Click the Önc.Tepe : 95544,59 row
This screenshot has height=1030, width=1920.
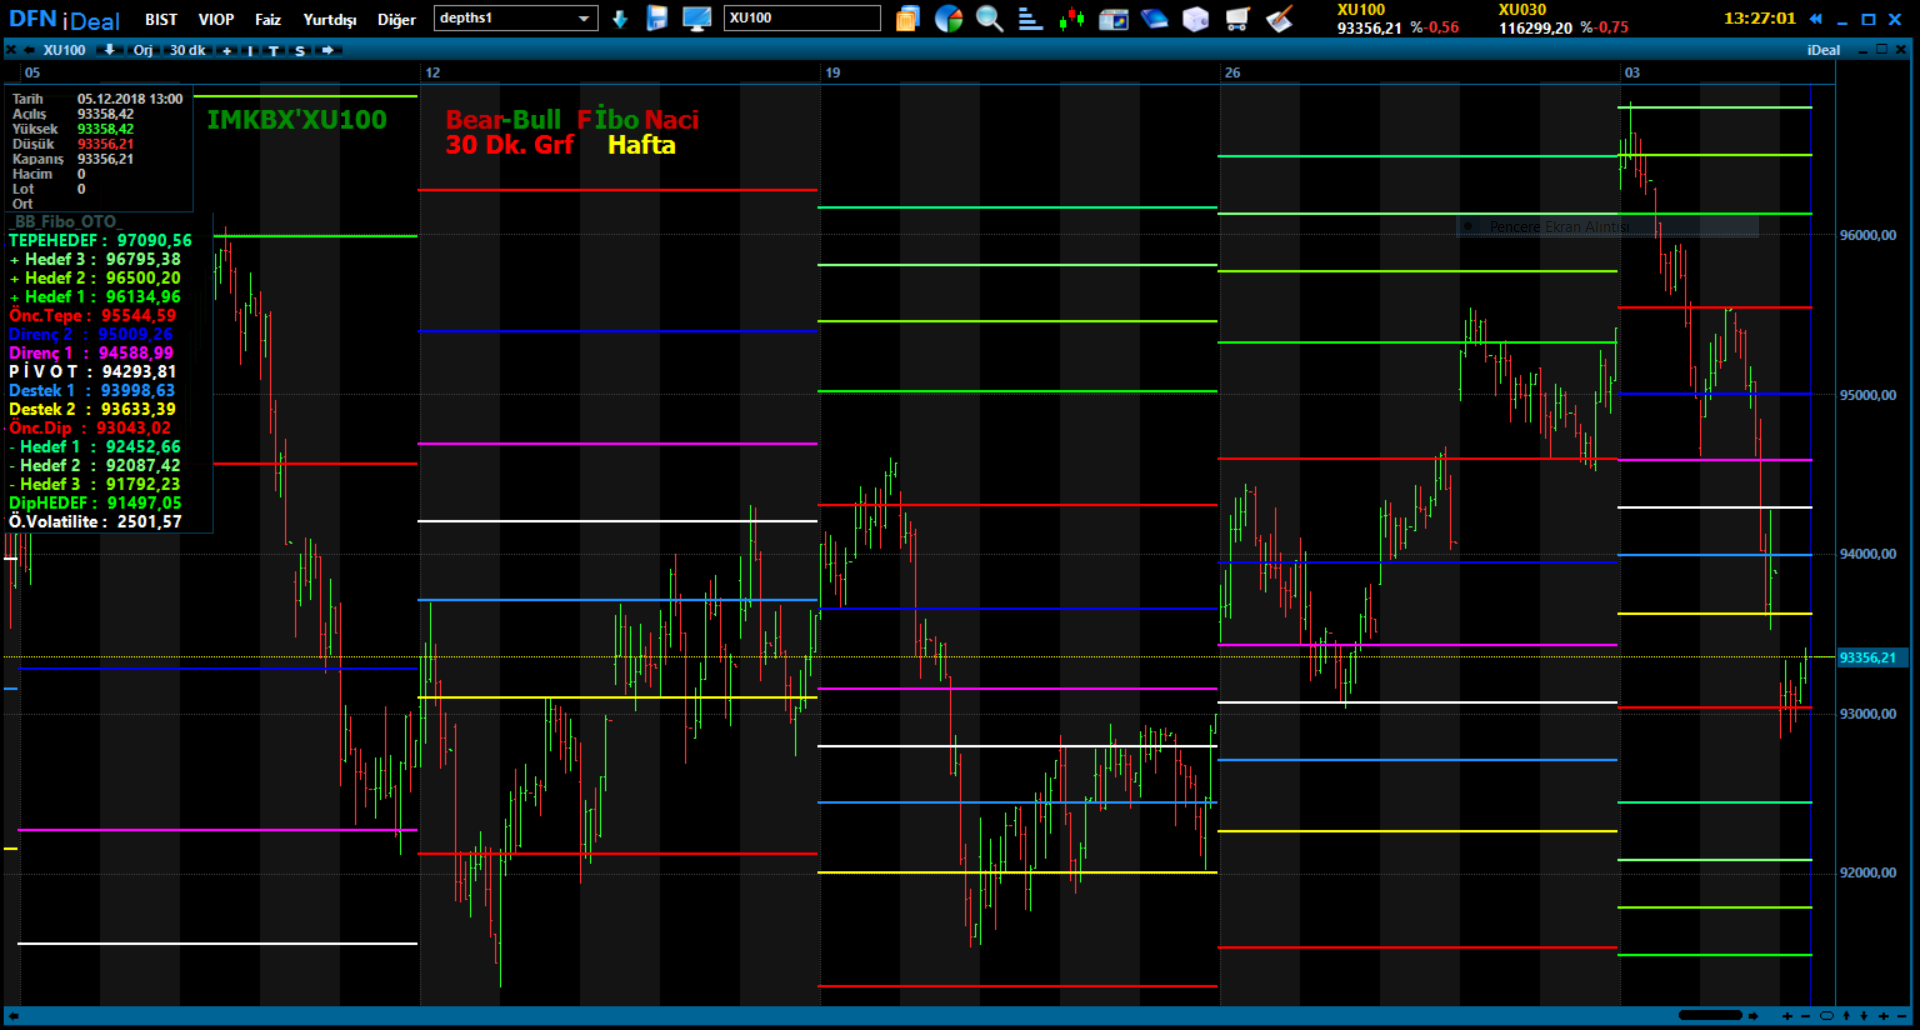92,316
